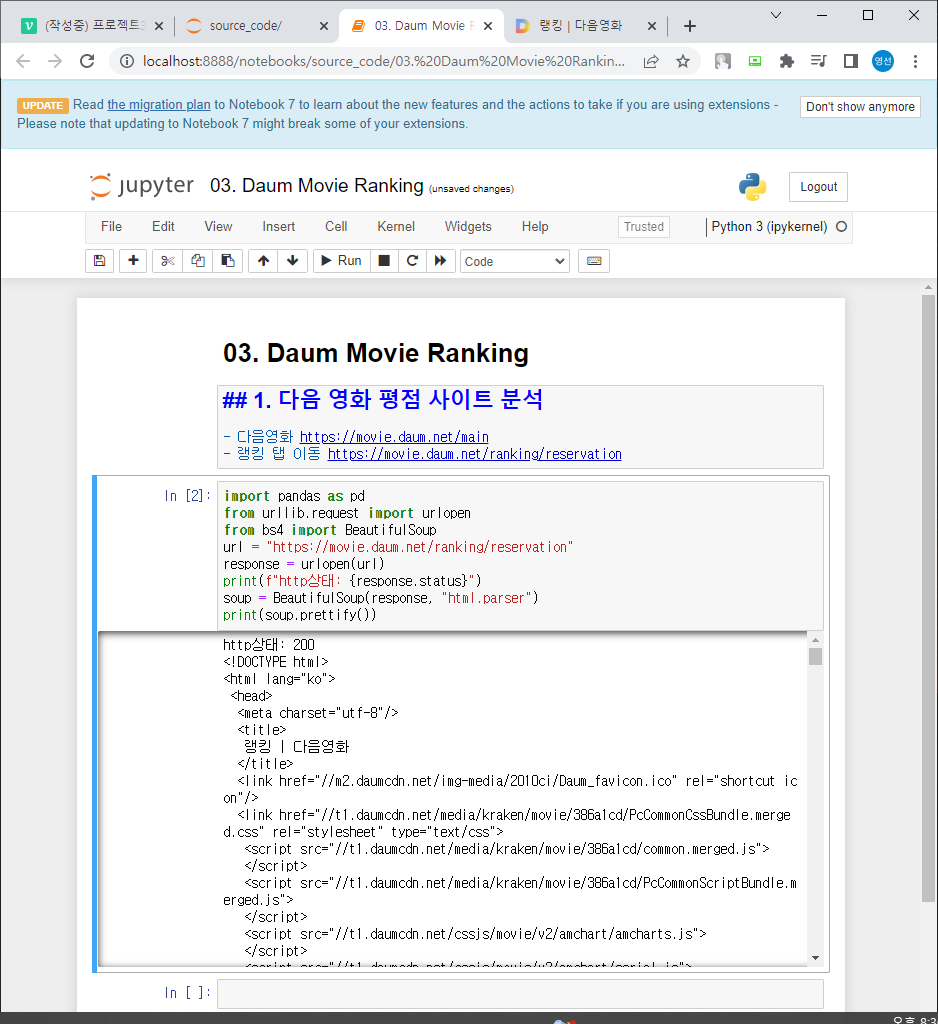Open the Insert menu

click(279, 227)
